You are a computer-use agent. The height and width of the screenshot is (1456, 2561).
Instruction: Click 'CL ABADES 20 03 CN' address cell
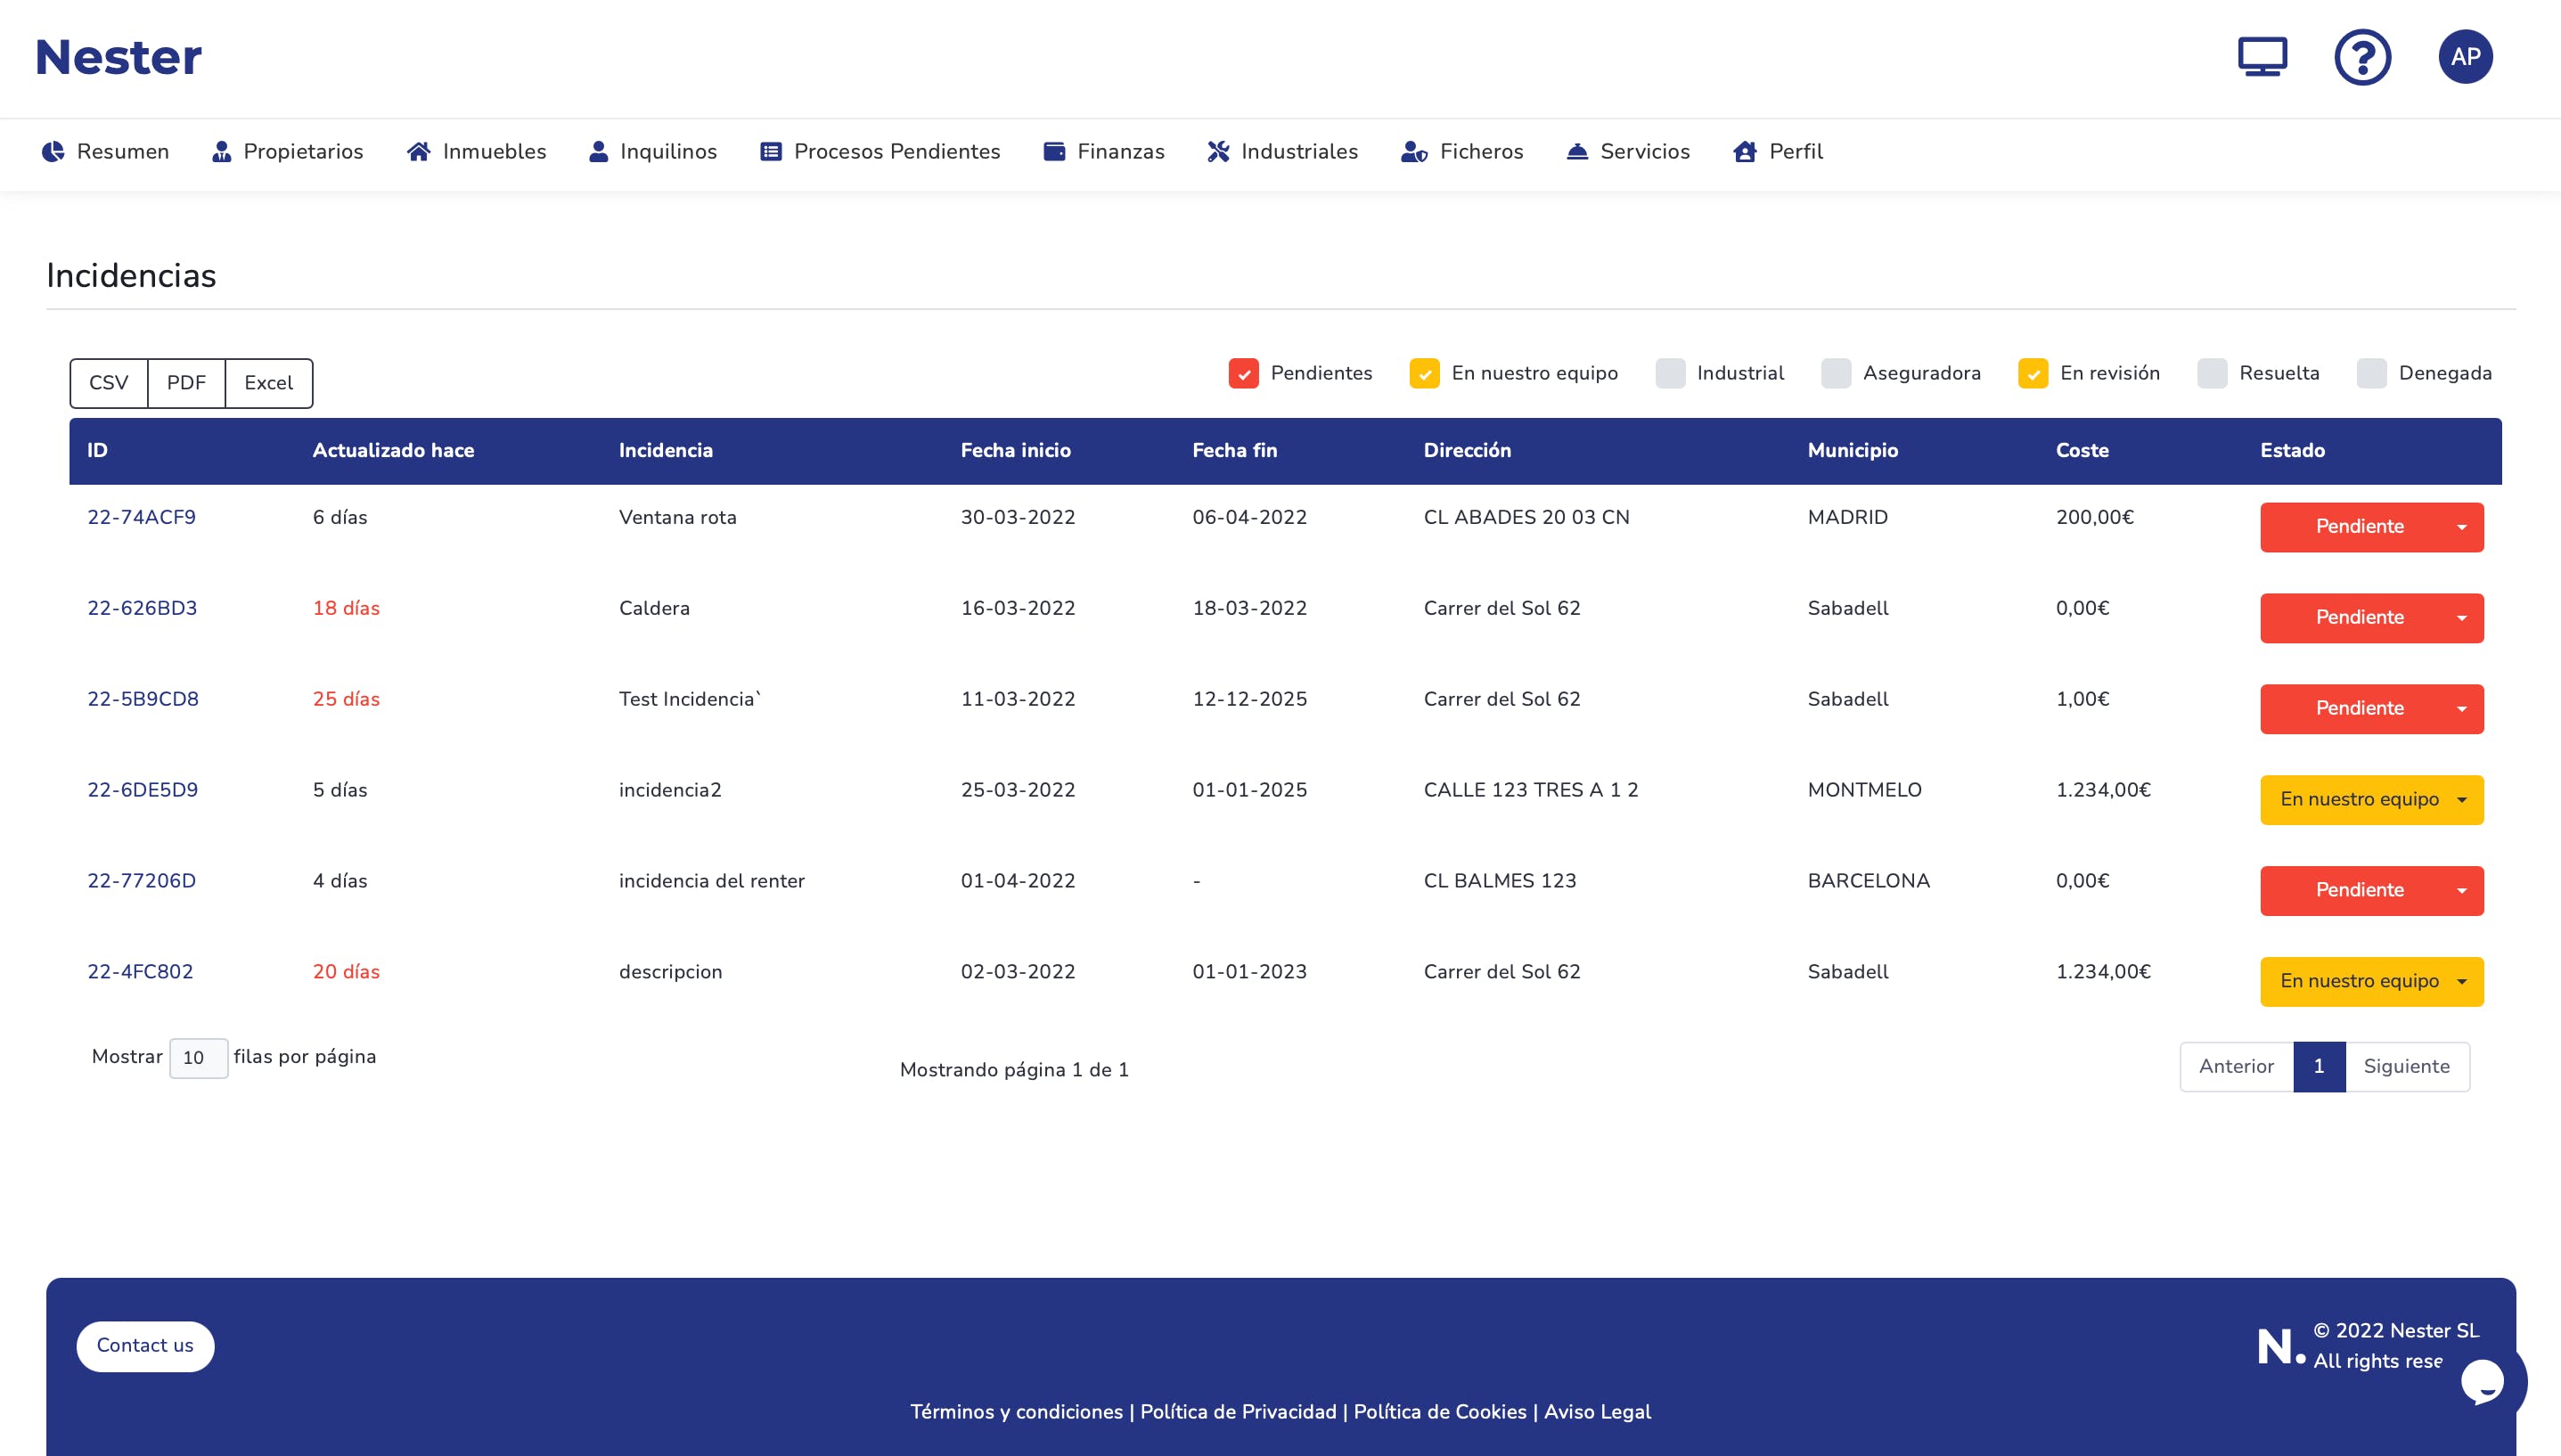[x=1526, y=517]
